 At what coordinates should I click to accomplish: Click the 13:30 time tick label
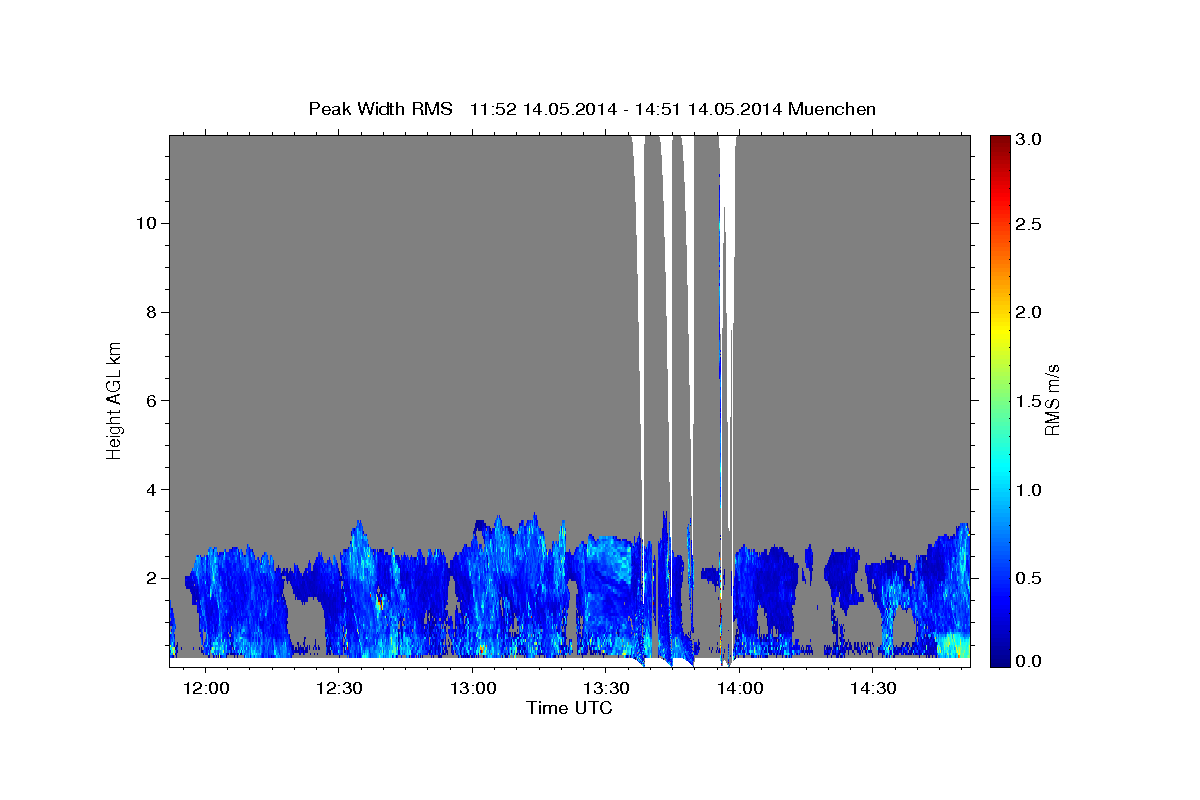point(606,688)
